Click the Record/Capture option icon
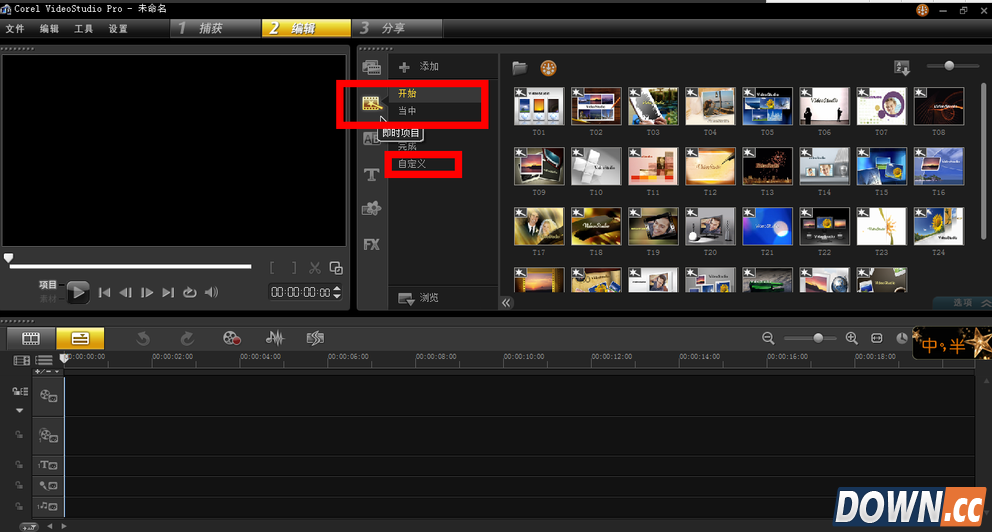This screenshot has width=992, height=532. [232, 339]
